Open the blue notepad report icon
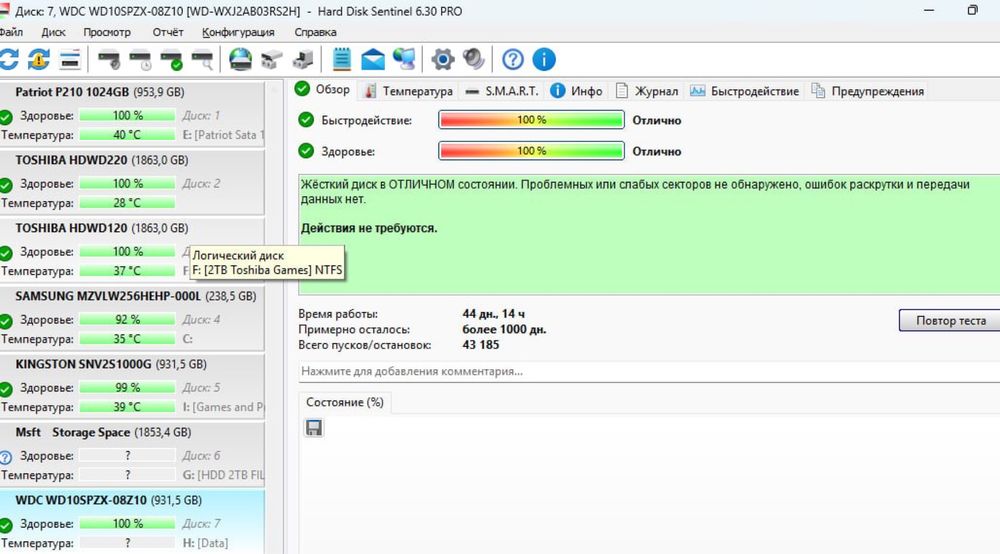Viewport: 1000px width, 554px height. click(x=342, y=59)
